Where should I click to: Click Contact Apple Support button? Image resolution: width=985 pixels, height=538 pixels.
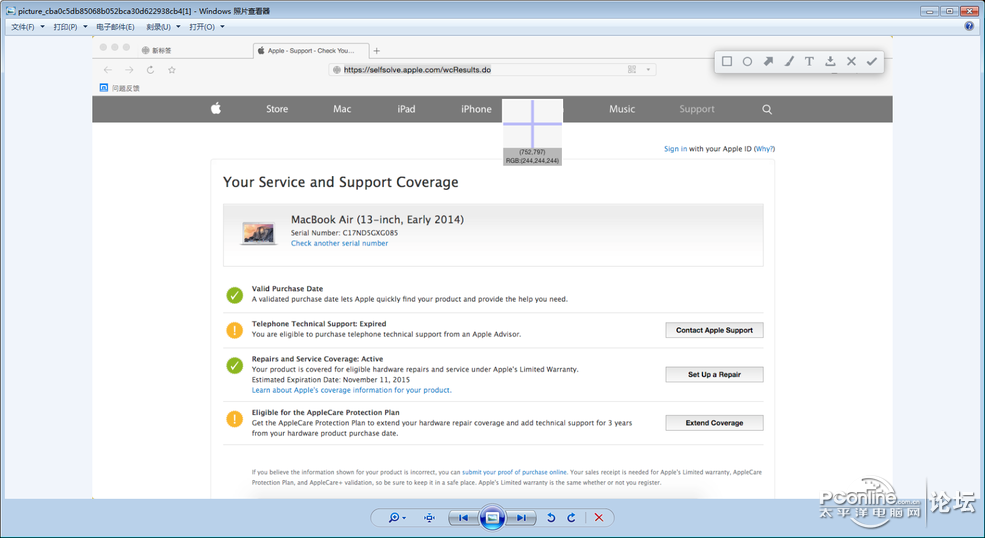tap(714, 330)
